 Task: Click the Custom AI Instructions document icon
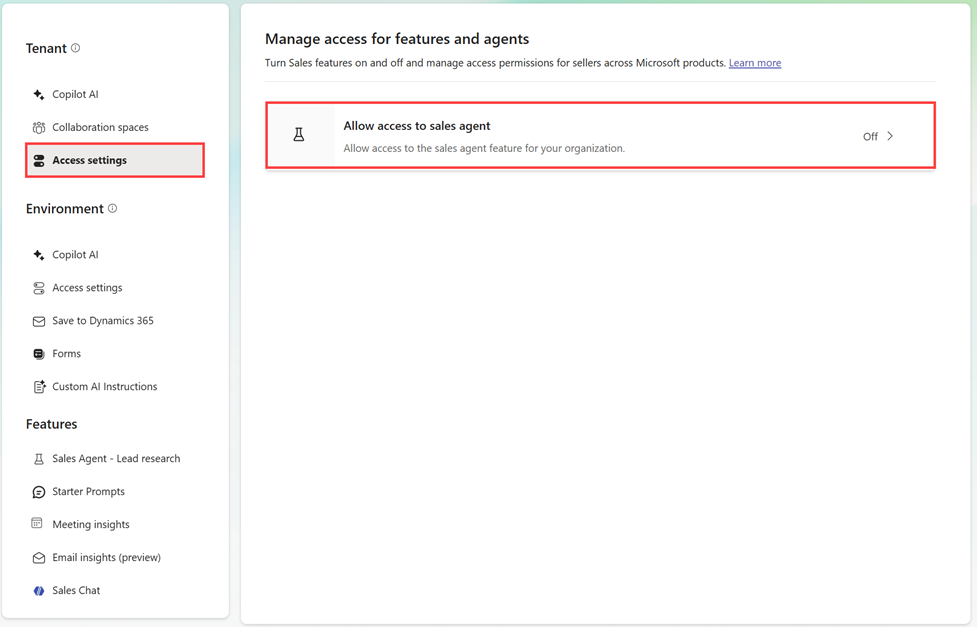pos(39,387)
